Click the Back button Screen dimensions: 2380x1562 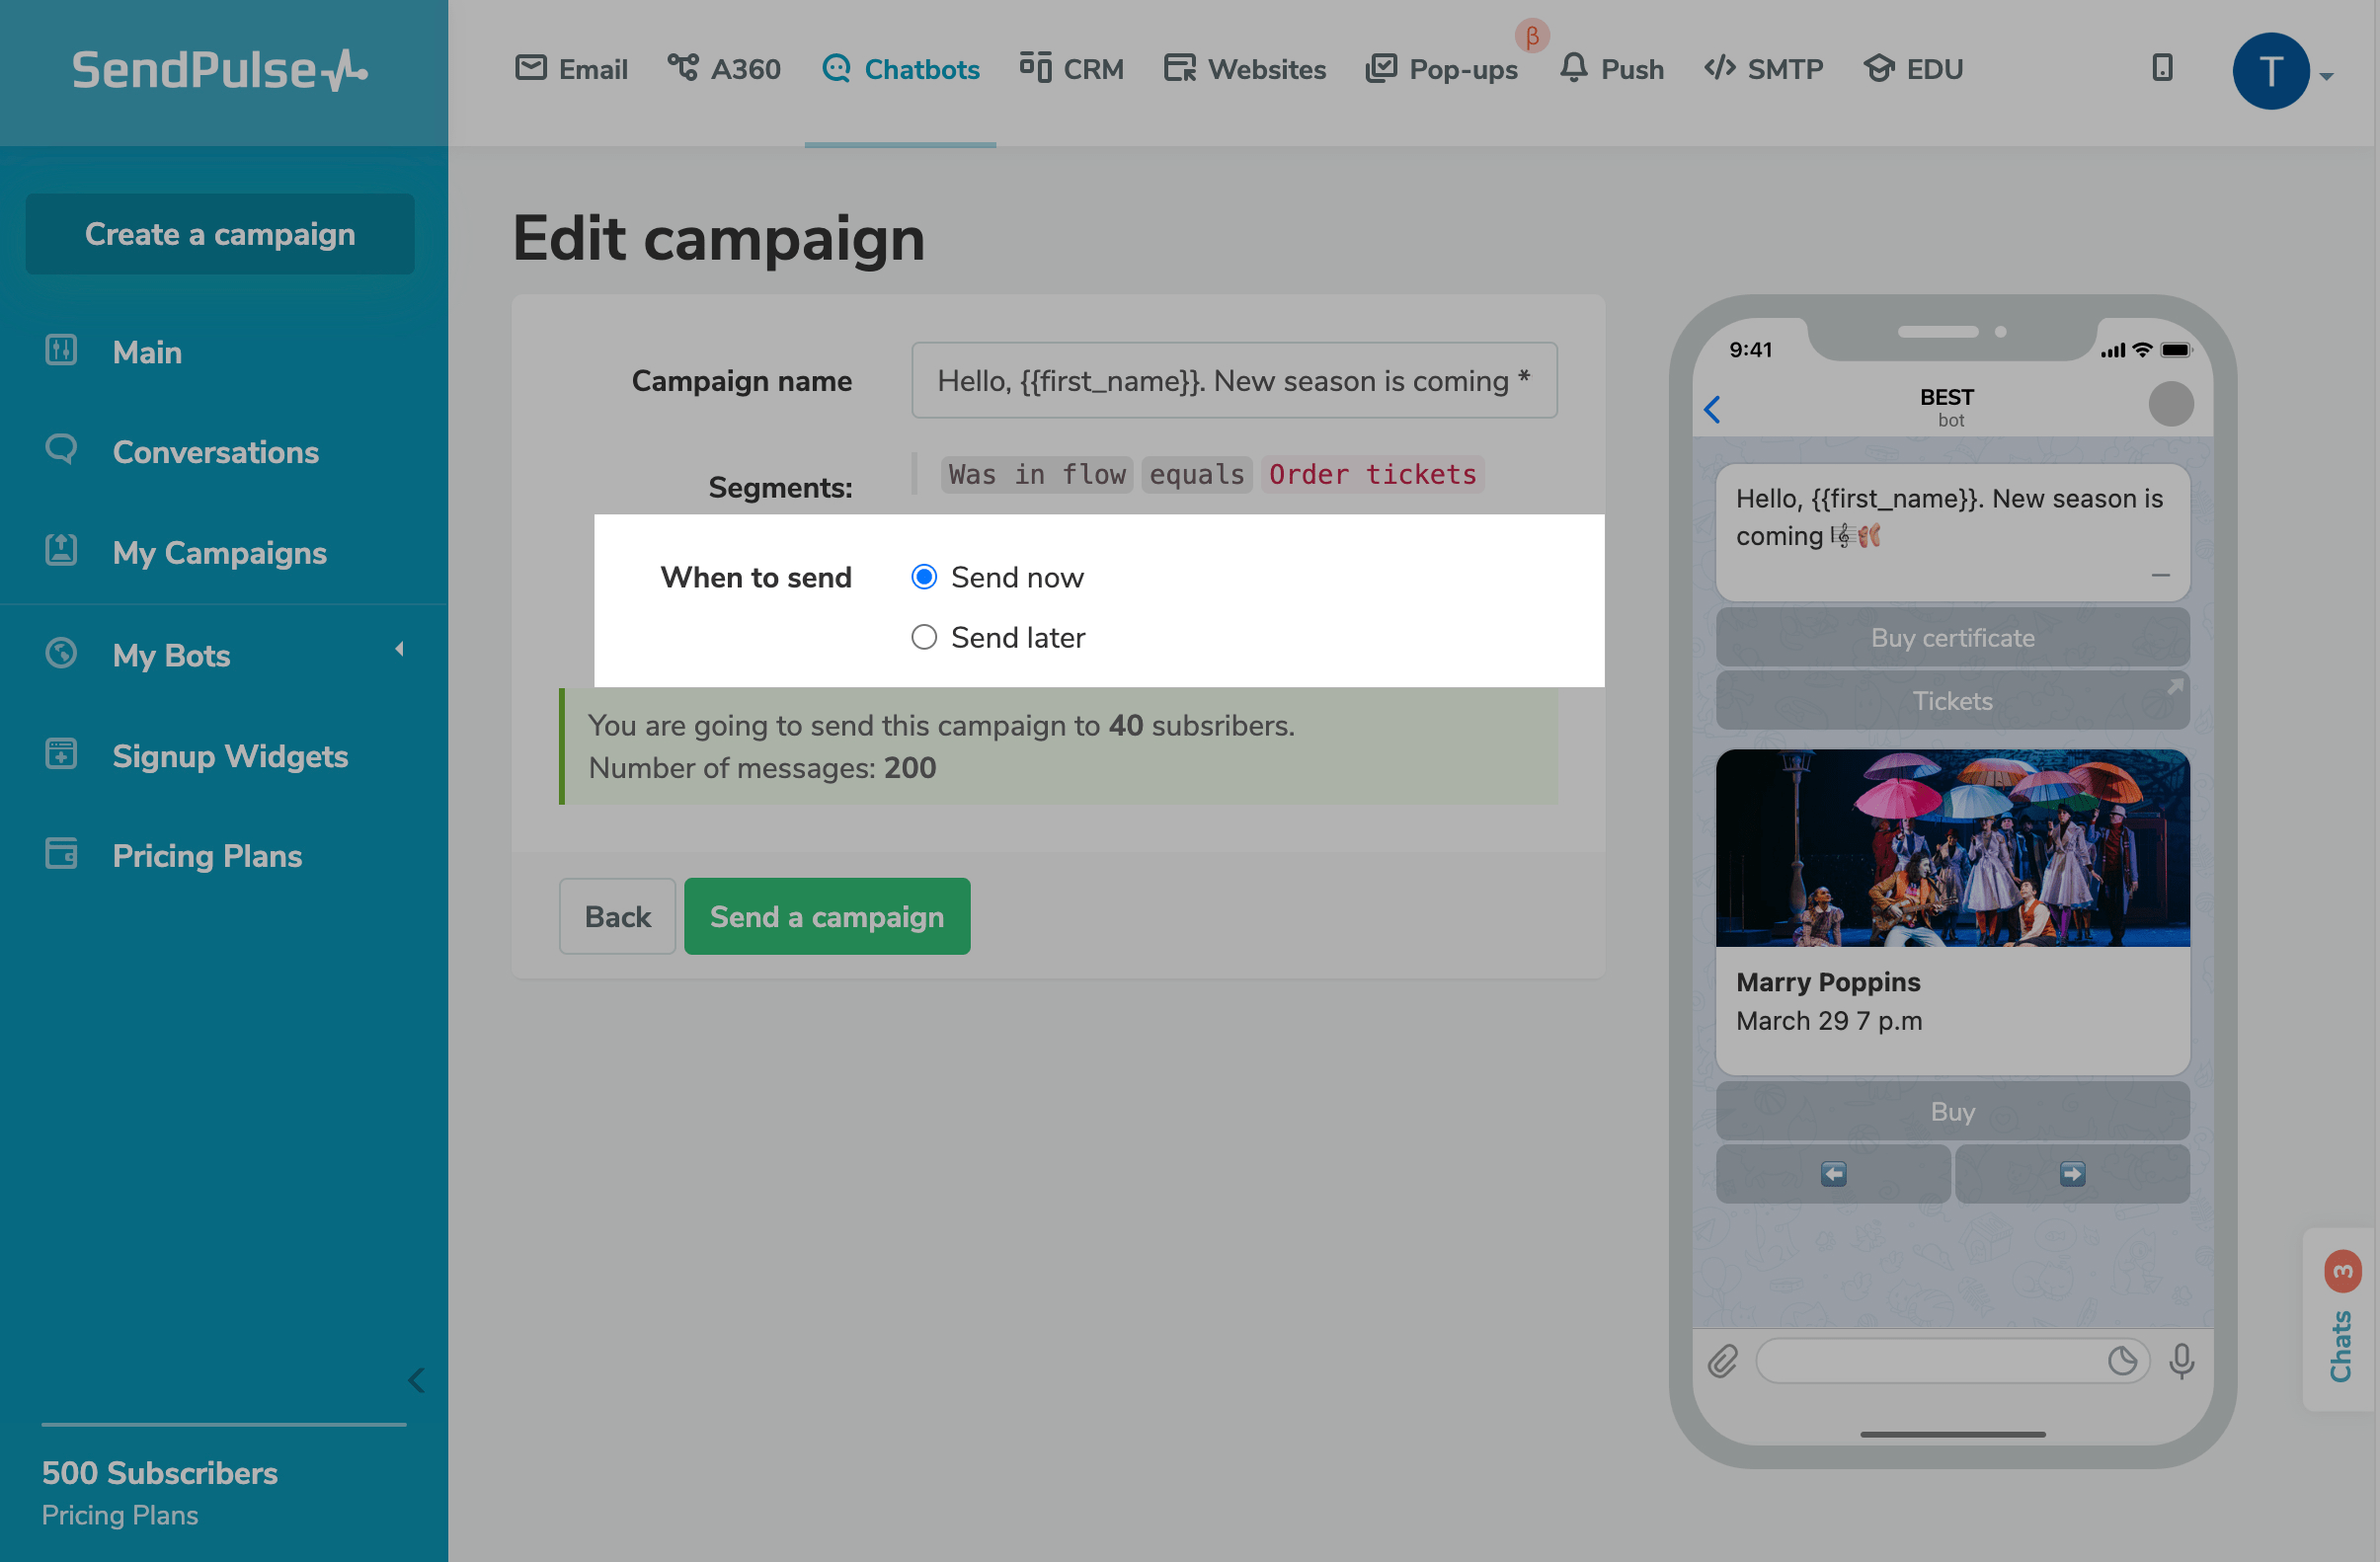617,916
